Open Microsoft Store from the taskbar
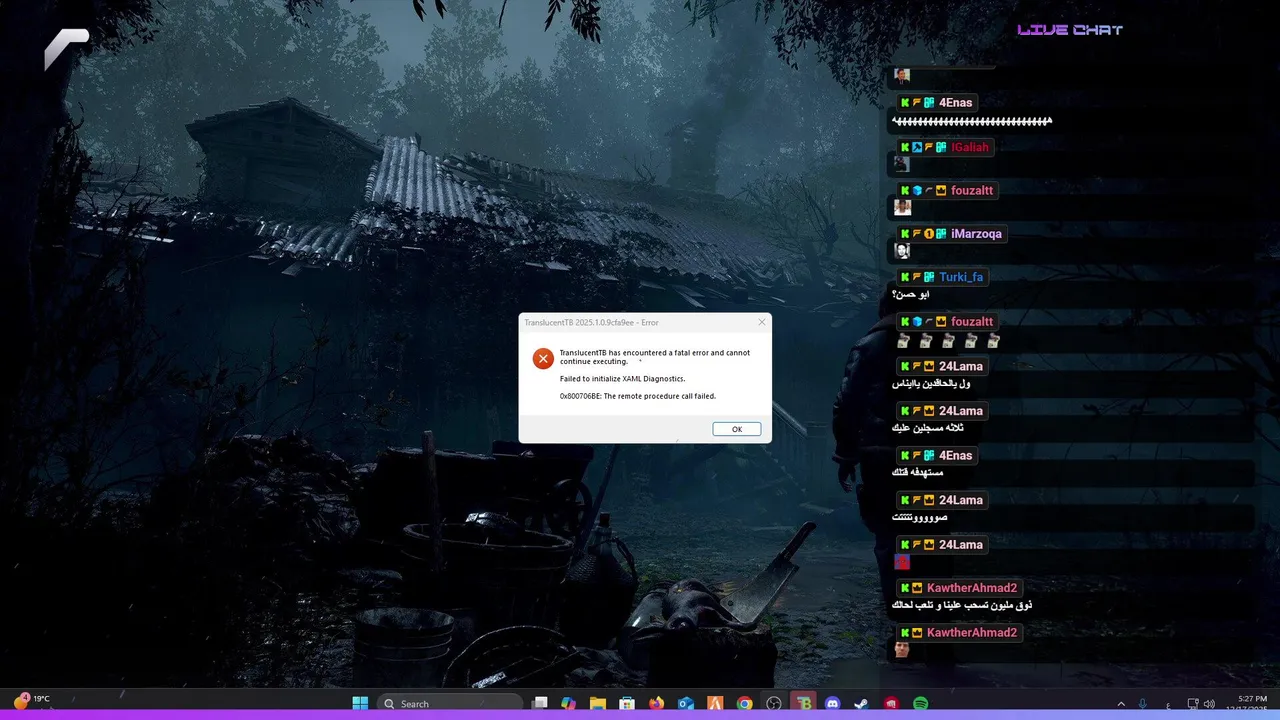 coord(627,703)
